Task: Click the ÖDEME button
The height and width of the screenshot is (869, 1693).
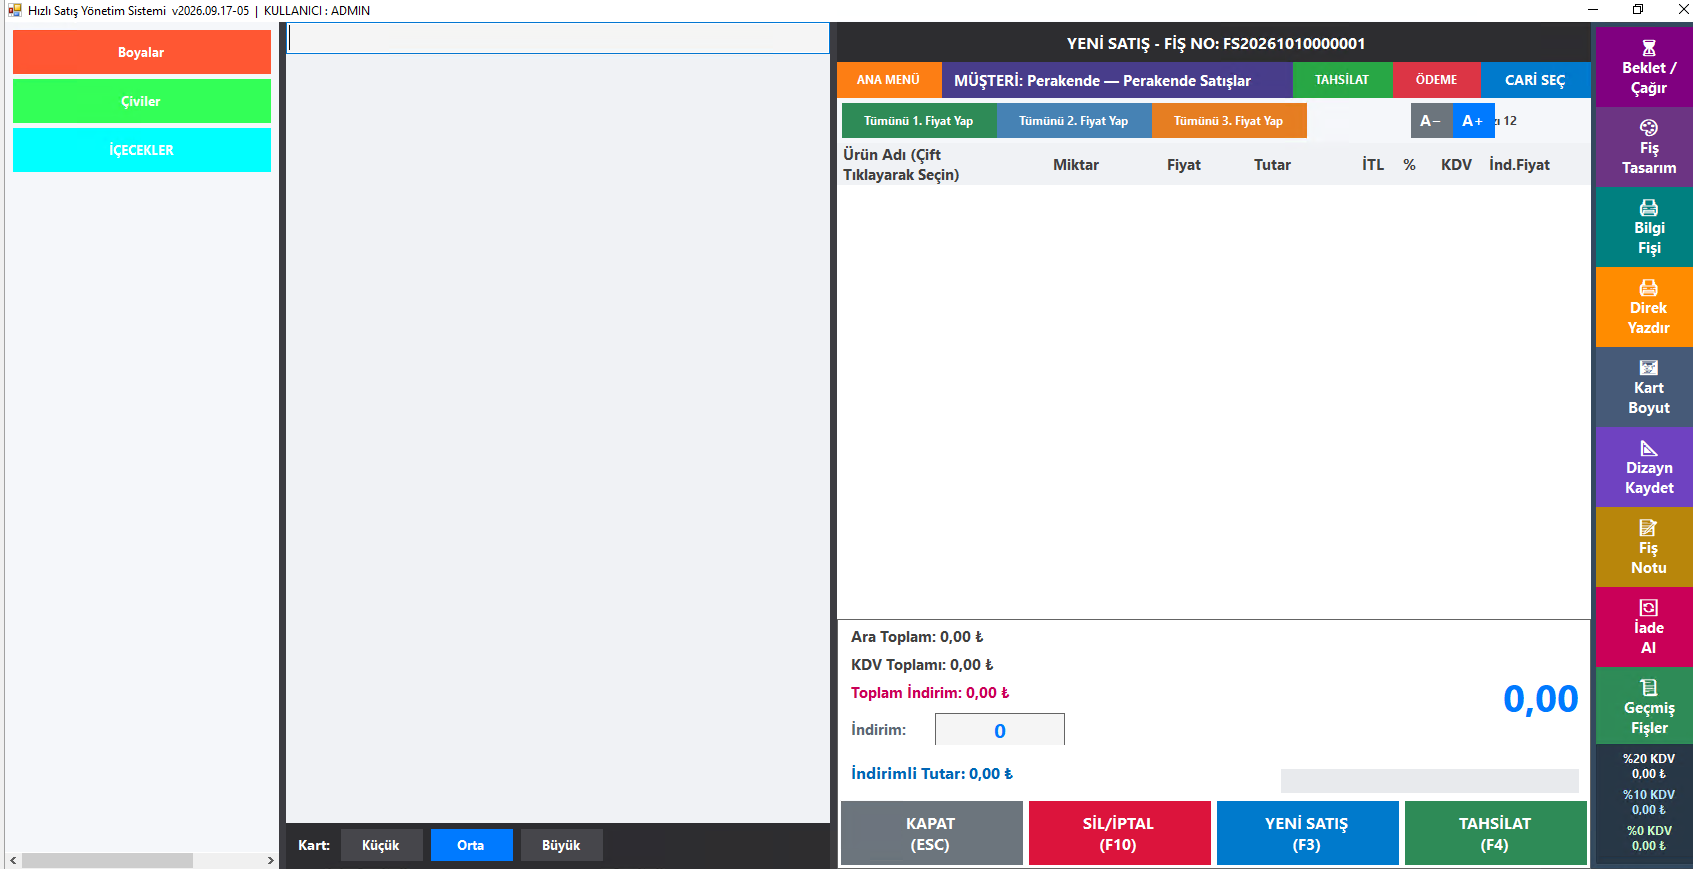Action: [1436, 80]
